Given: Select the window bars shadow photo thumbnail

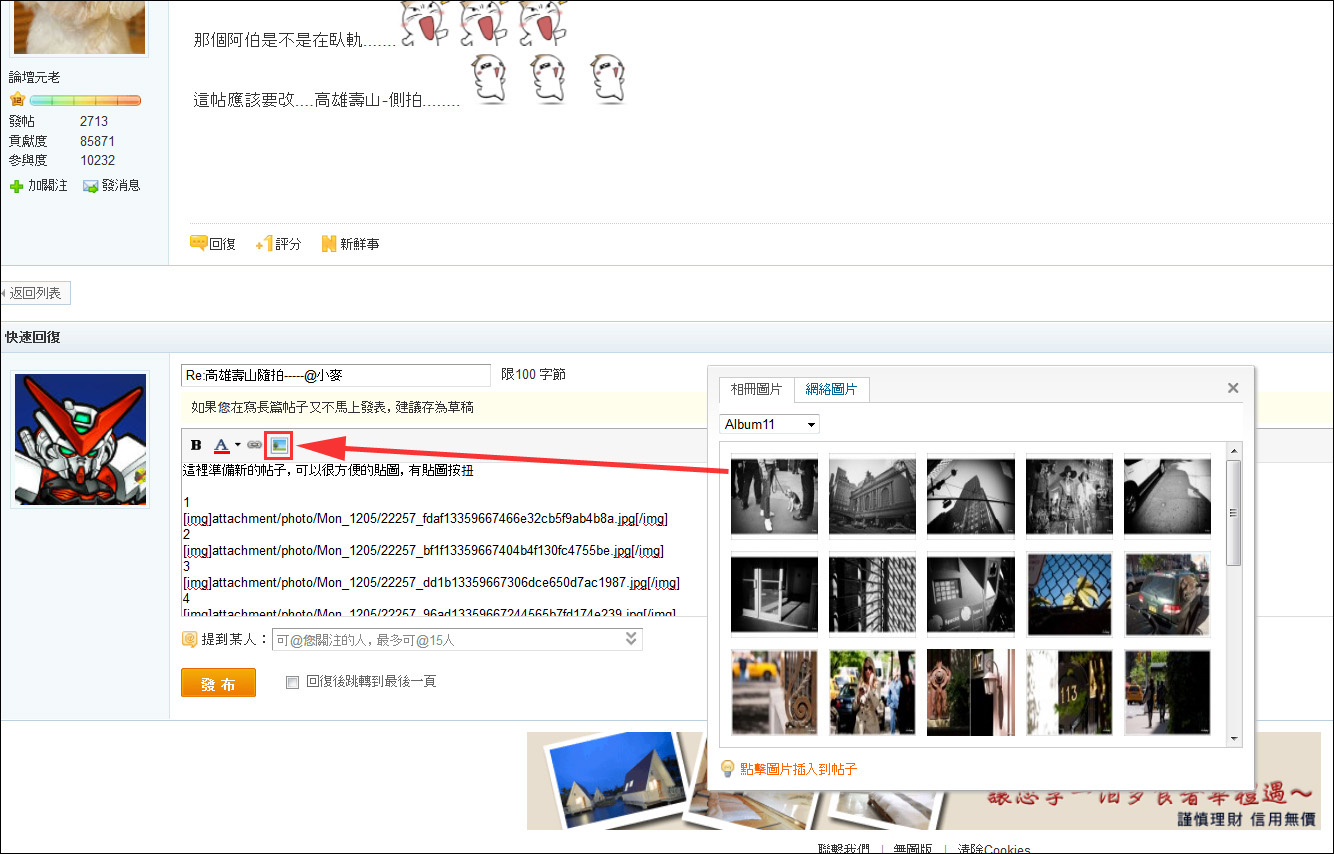Looking at the screenshot, I should coord(872,594).
